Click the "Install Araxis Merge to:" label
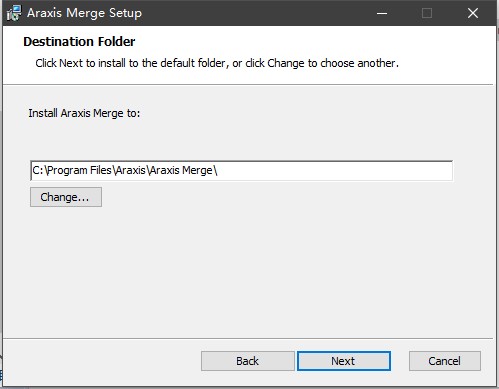This screenshot has width=499, height=389. pos(84,113)
